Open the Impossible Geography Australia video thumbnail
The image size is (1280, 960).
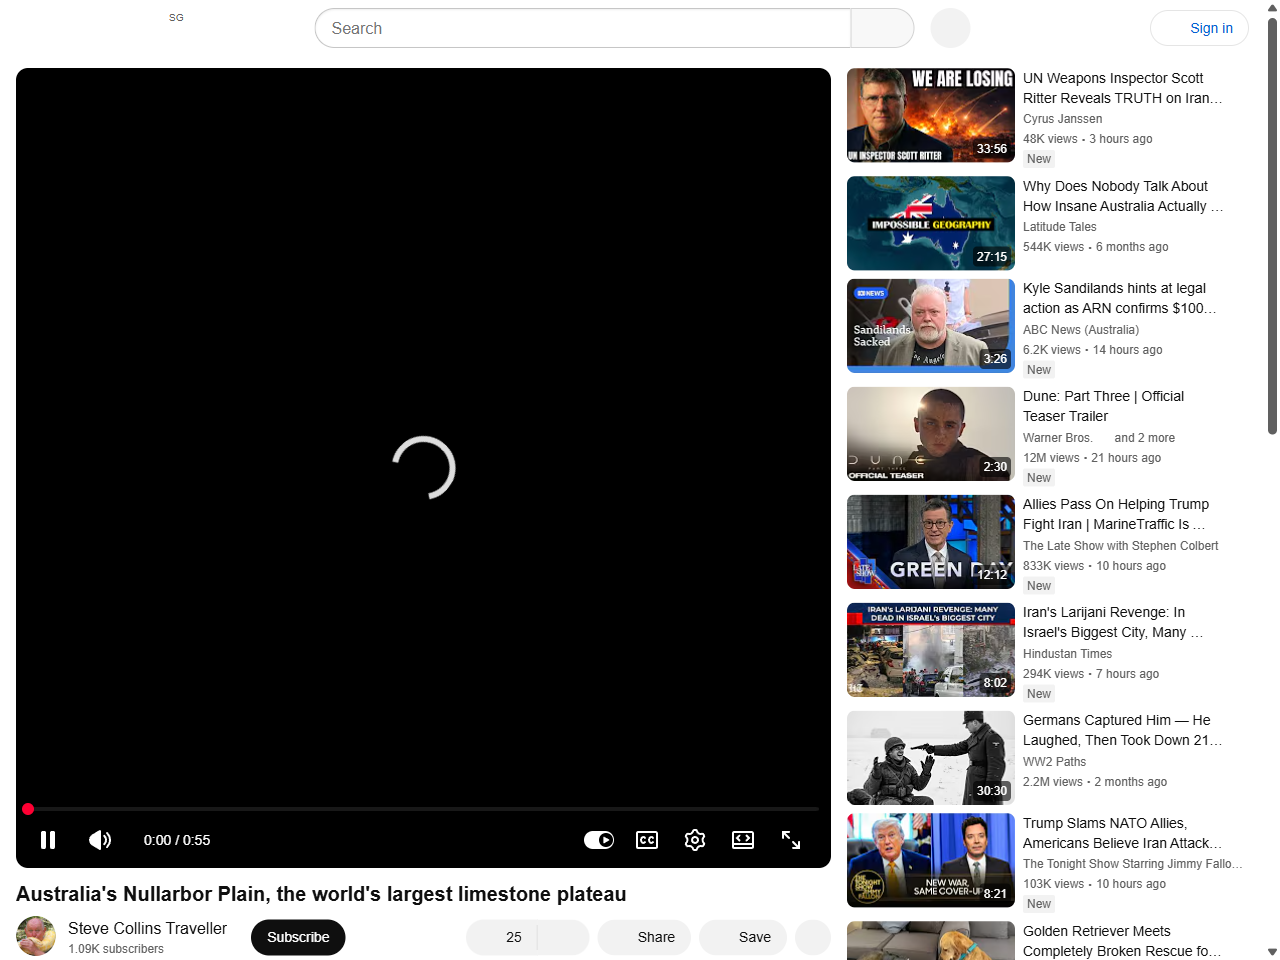[x=931, y=223]
